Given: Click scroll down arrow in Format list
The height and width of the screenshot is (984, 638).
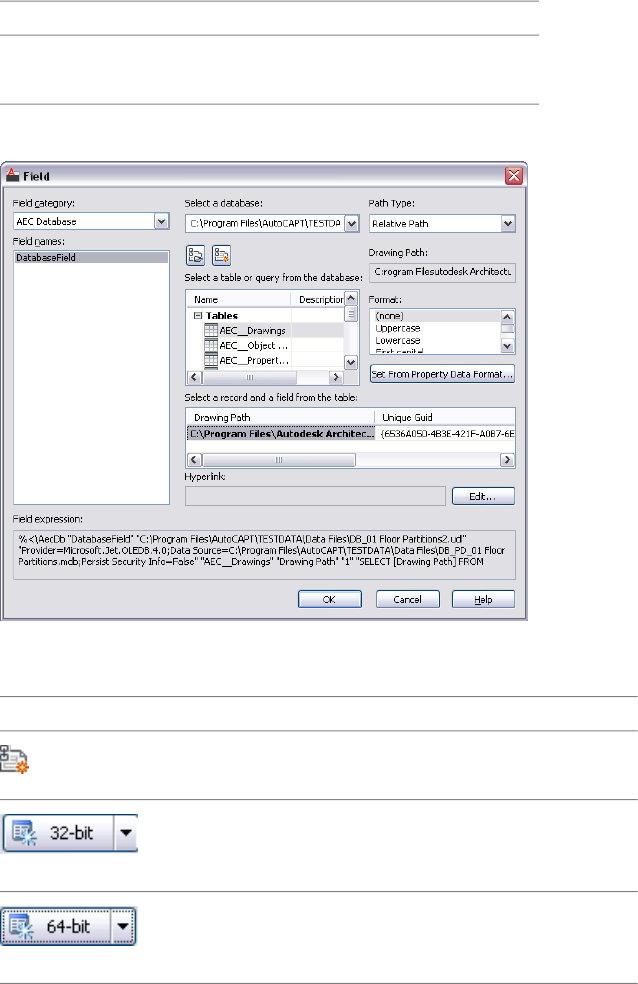Looking at the screenshot, I should point(508,346).
